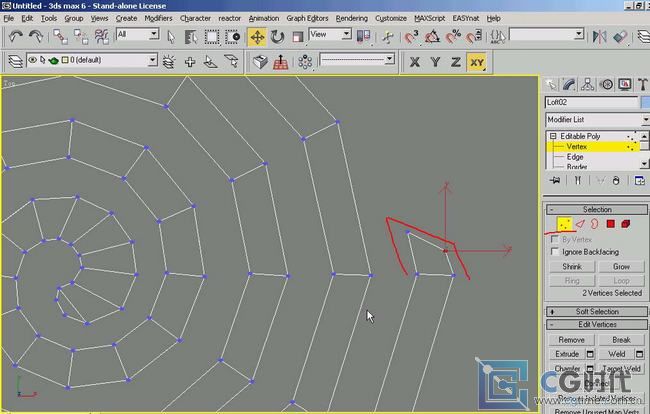Click the Array dots icon
Screen dimensions: 650x414
(305, 62)
